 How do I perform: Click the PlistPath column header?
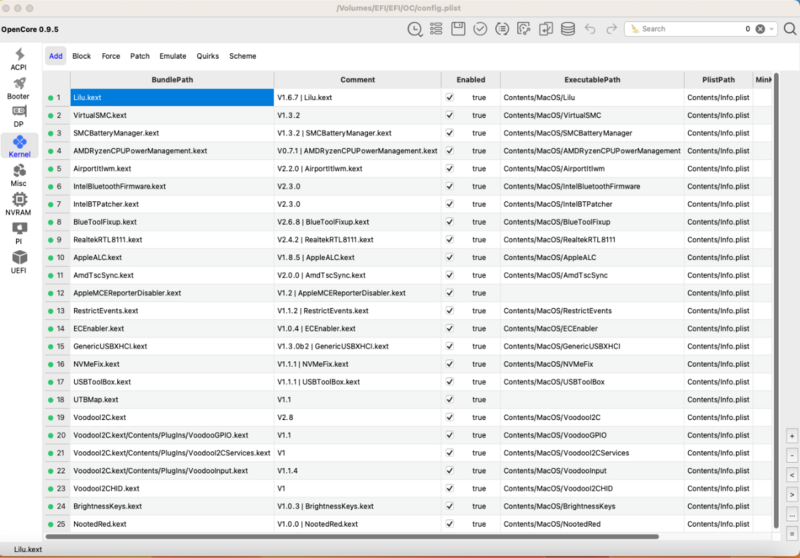coord(718,80)
